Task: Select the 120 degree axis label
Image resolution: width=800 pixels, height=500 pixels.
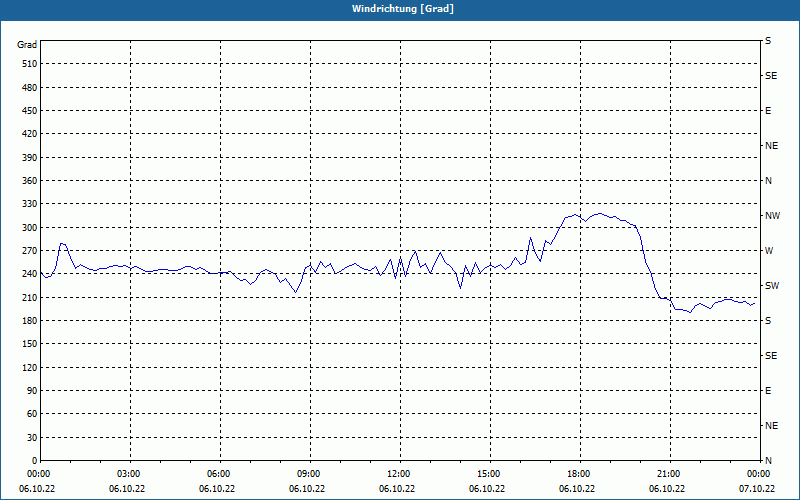Action: [x=29, y=367]
